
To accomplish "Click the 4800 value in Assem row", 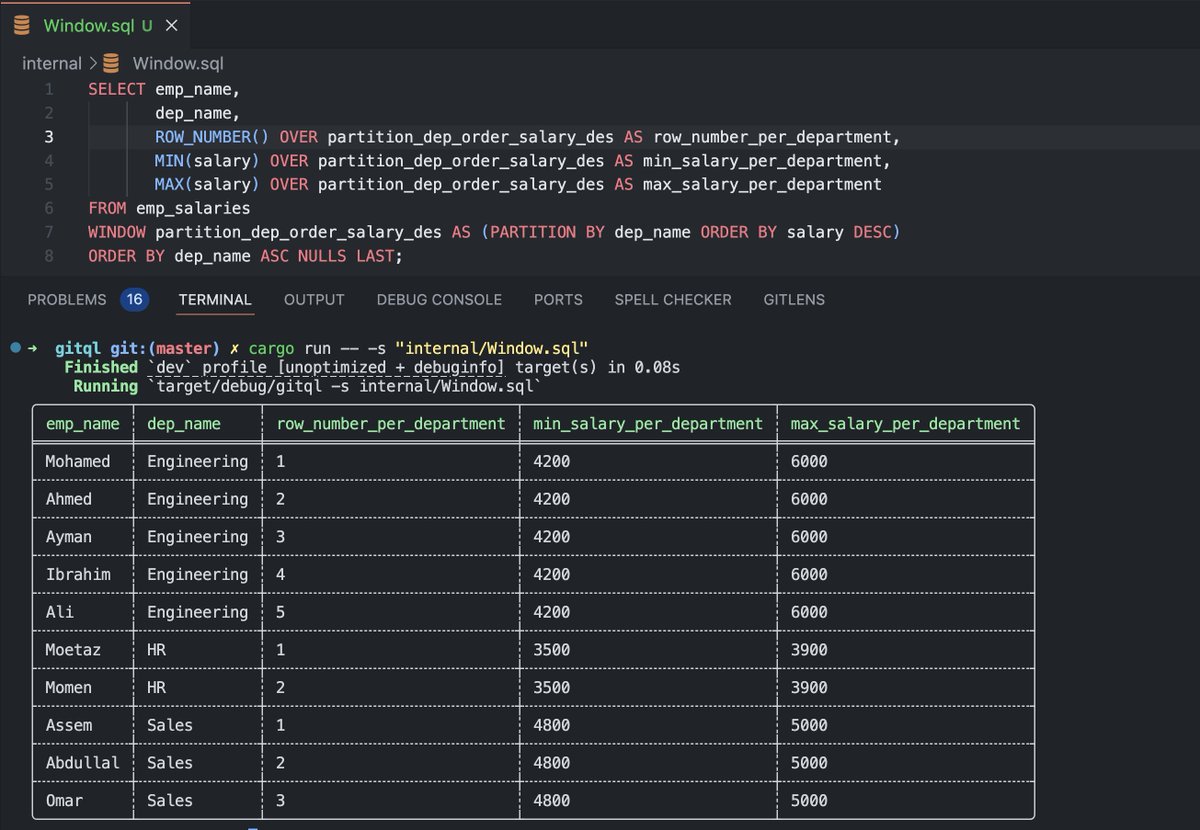I will point(552,725).
